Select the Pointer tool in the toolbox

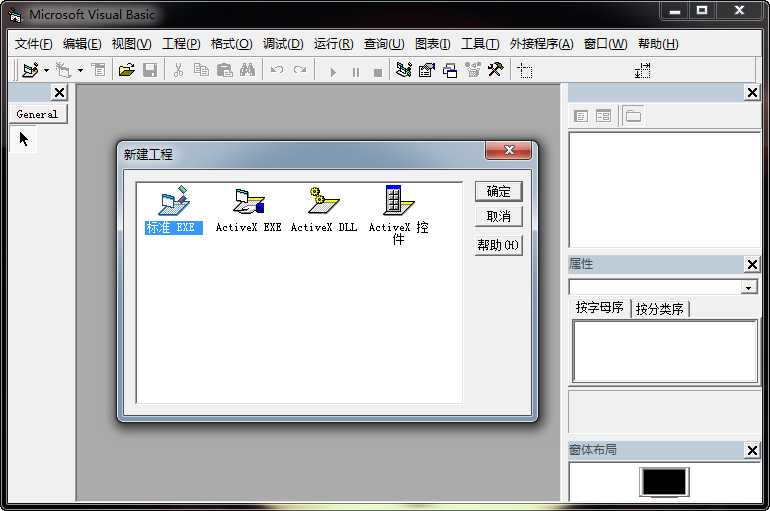pyautogui.click(x=23, y=139)
